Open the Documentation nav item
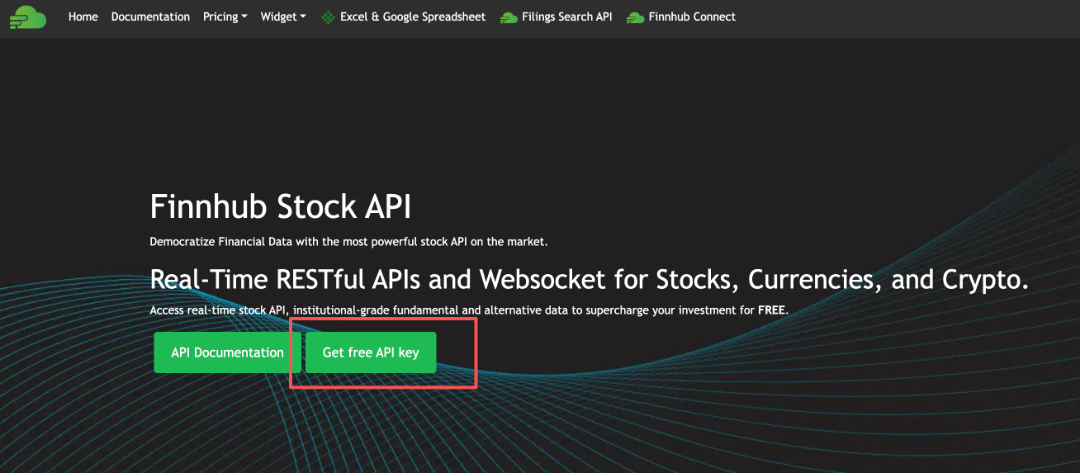Viewport: 1080px width, 473px height. (x=150, y=17)
